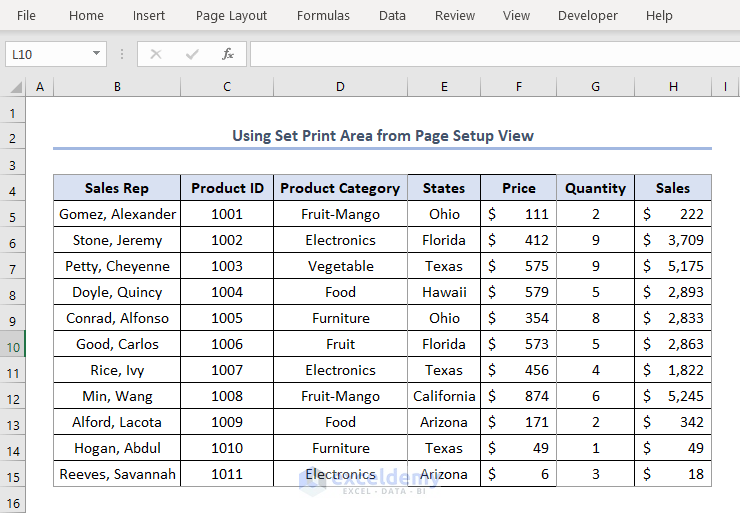Click the Enter checkmark in formula bar
The height and width of the screenshot is (513, 740).
pos(192,54)
